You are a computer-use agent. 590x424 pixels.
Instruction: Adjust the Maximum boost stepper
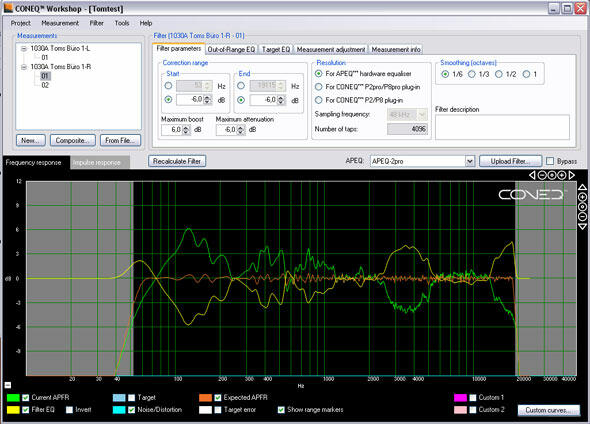point(186,130)
